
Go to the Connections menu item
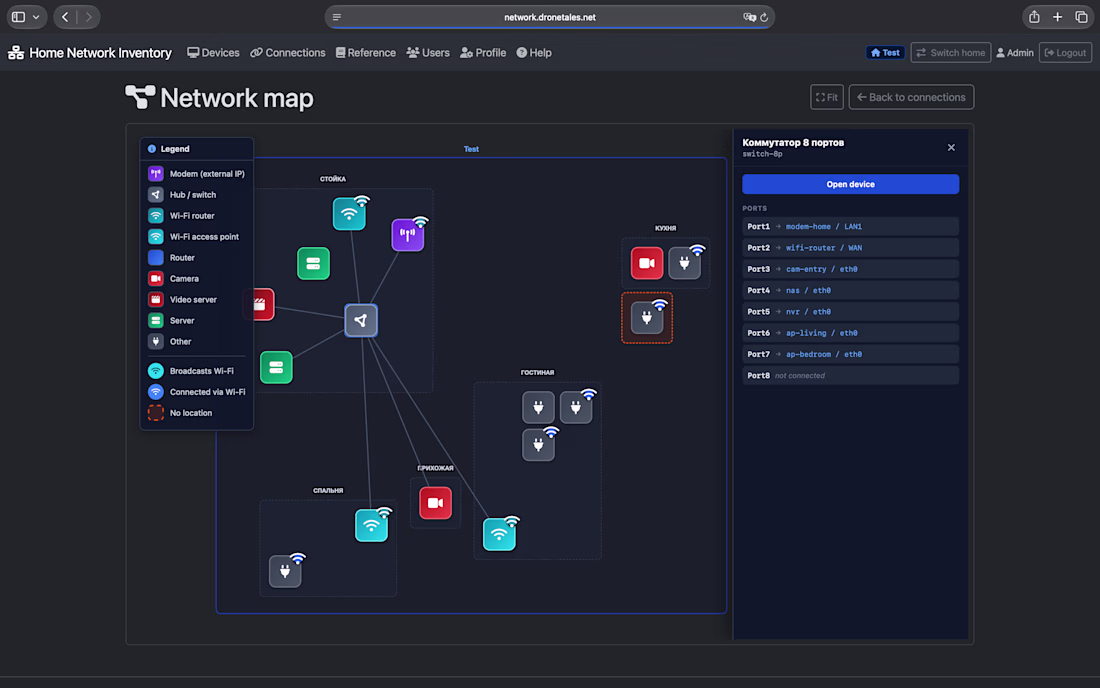[x=288, y=53]
